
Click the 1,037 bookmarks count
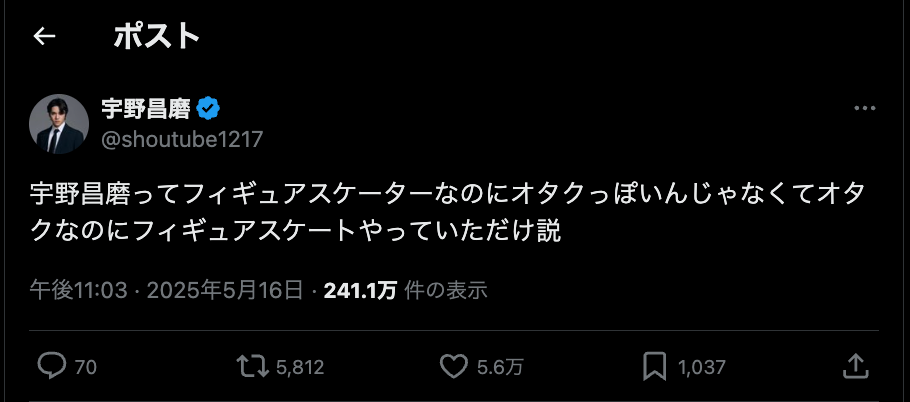pos(702,367)
